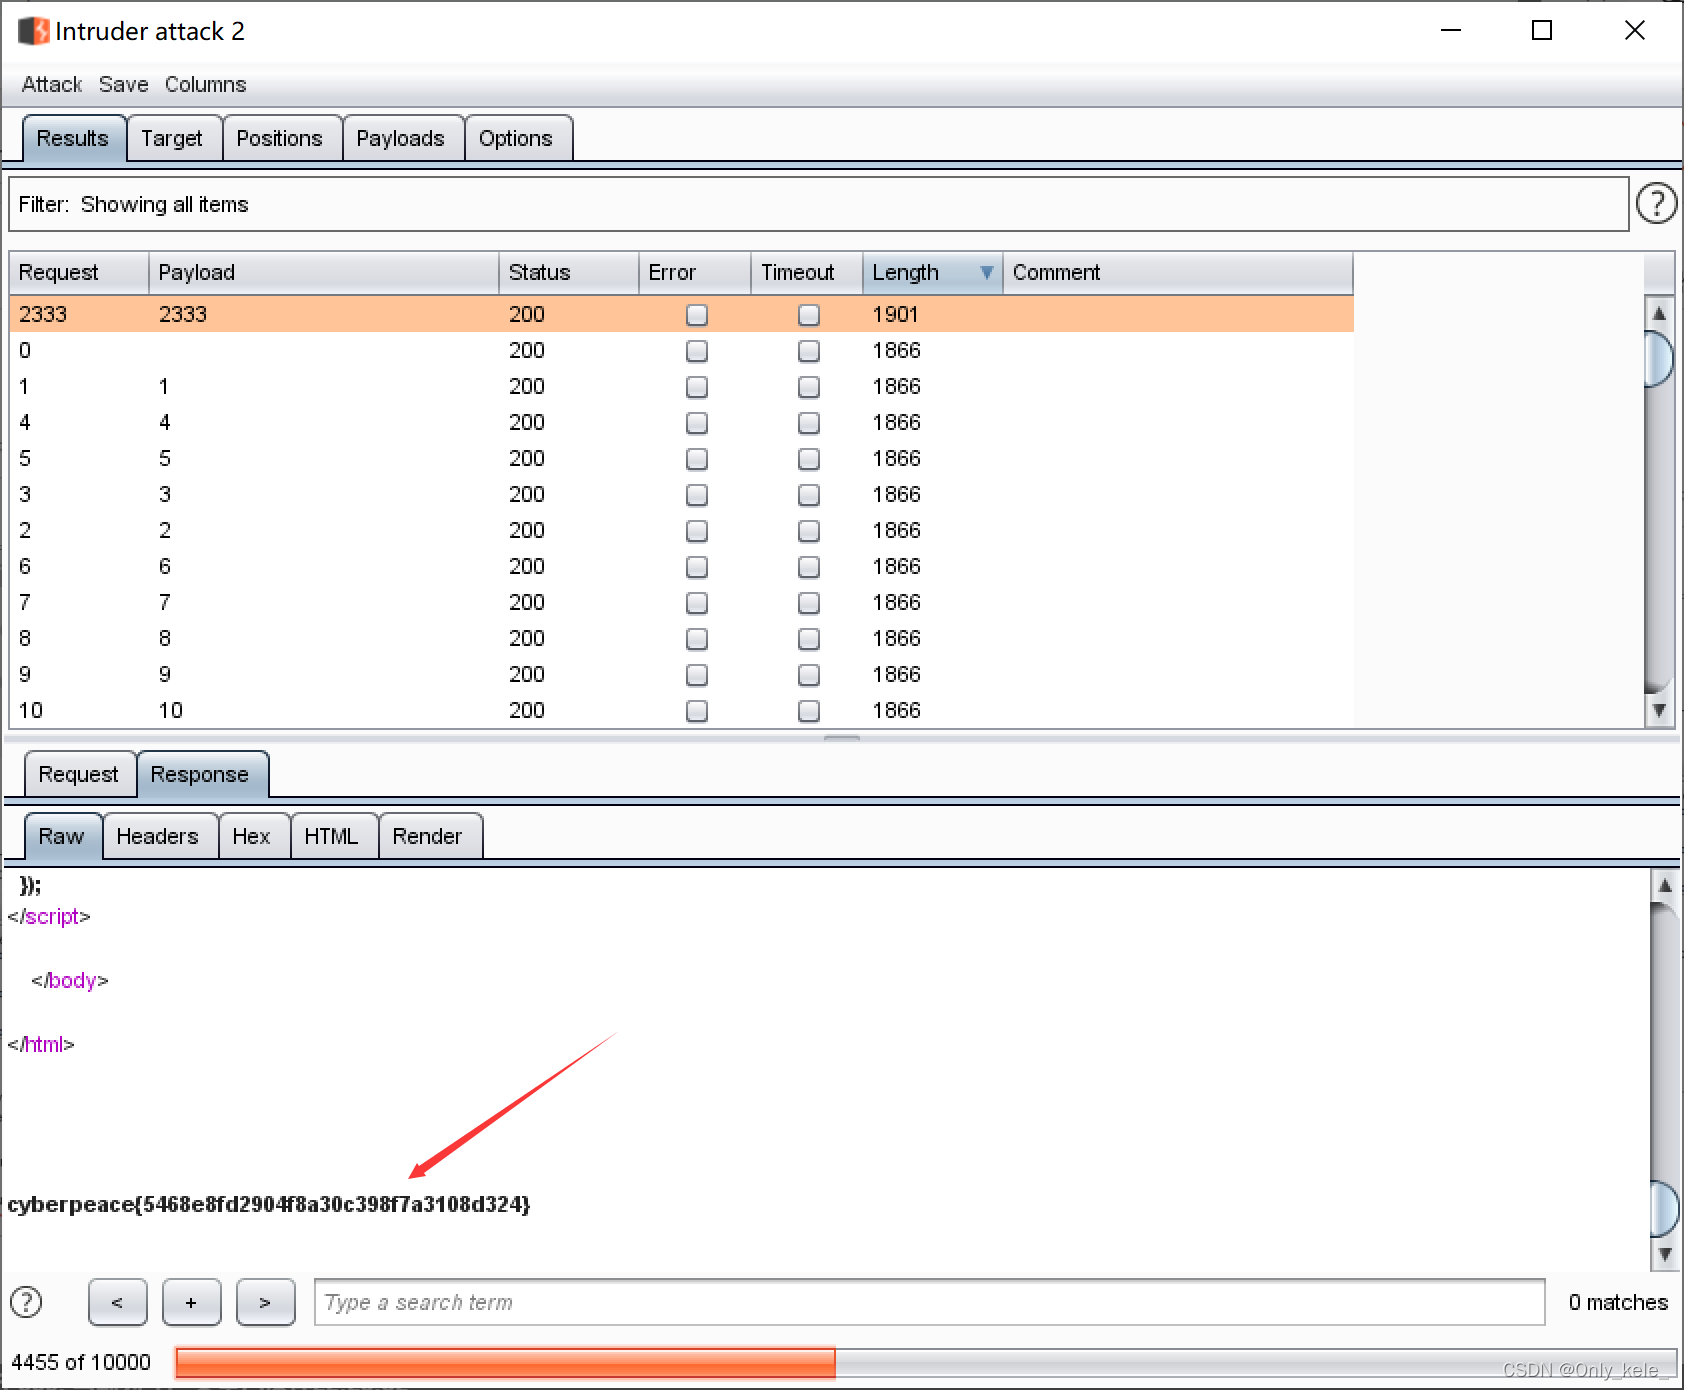Image resolution: width=1684 pixels, height=1390 pixels.
Task: Click the Filter: Showing all items bar
Action: 819,204
